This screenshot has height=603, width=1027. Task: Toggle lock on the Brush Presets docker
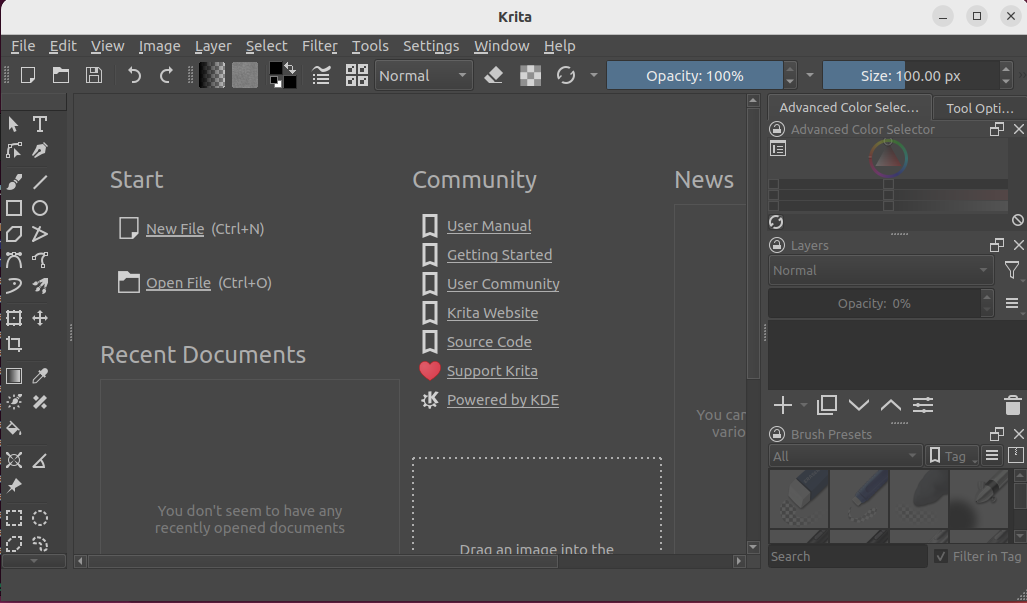click(777, 435)
